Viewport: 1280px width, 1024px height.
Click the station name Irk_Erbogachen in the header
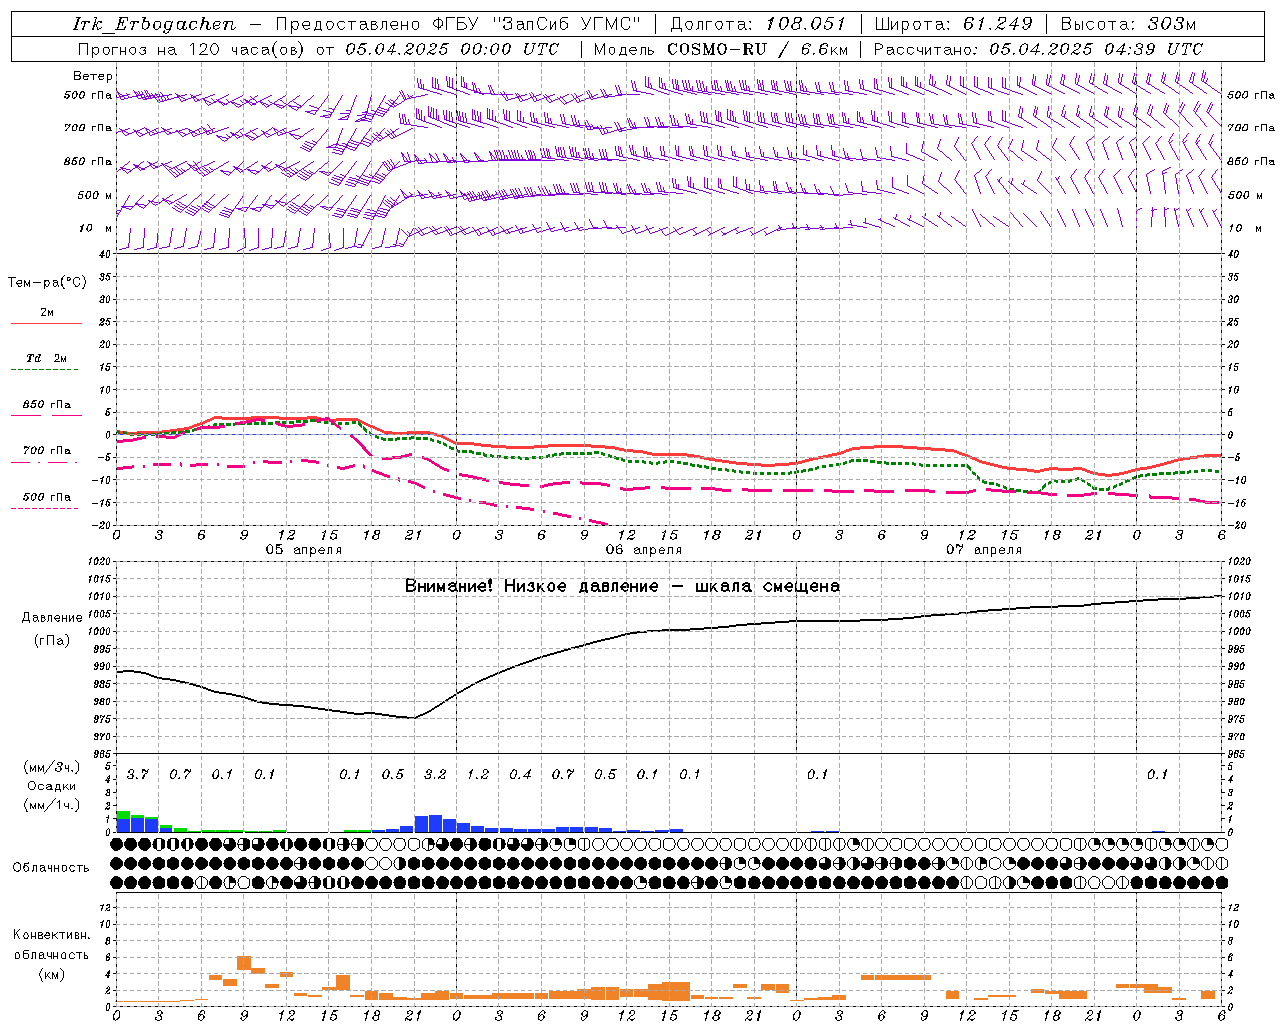(154, 24)
